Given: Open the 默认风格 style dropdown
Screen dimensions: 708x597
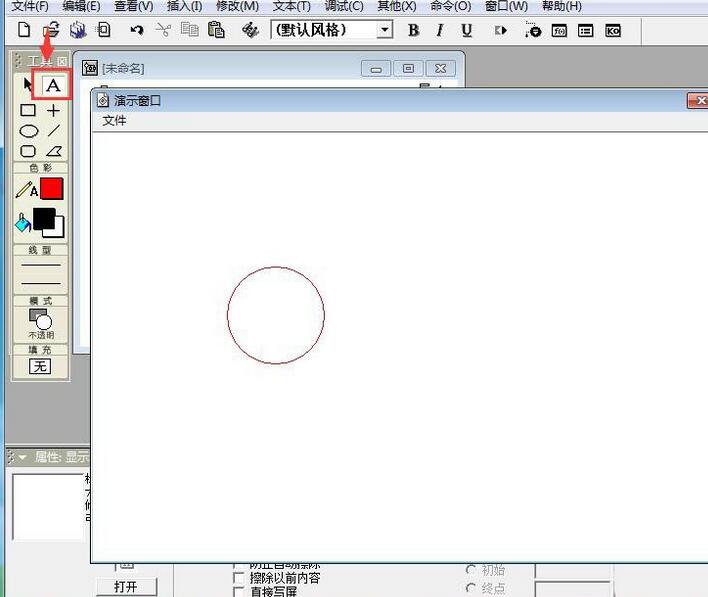Looking at the screenshot, I should [x=385, y=30].
